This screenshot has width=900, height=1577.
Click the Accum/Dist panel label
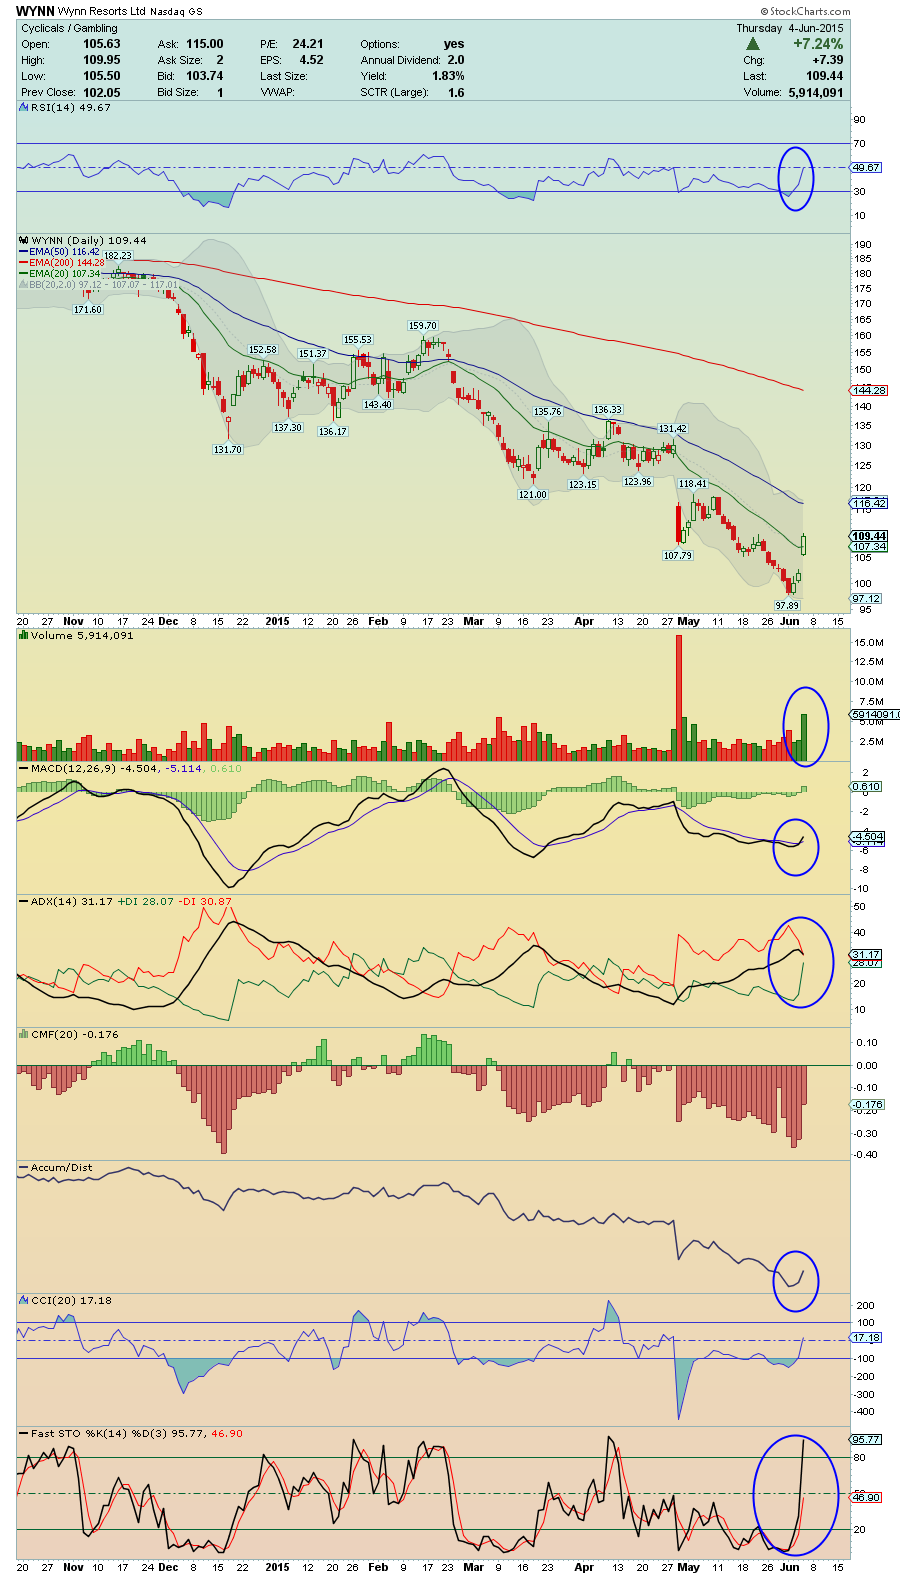coord(61,1167)
